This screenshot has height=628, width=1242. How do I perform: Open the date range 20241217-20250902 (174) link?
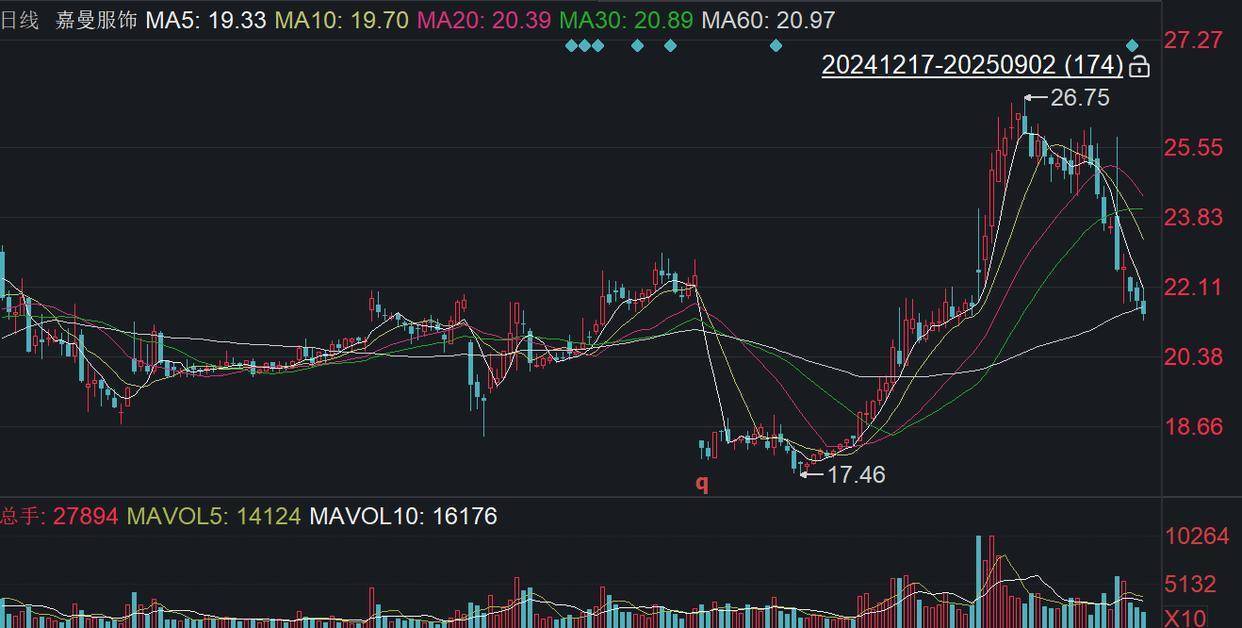[x=972, y=65]
